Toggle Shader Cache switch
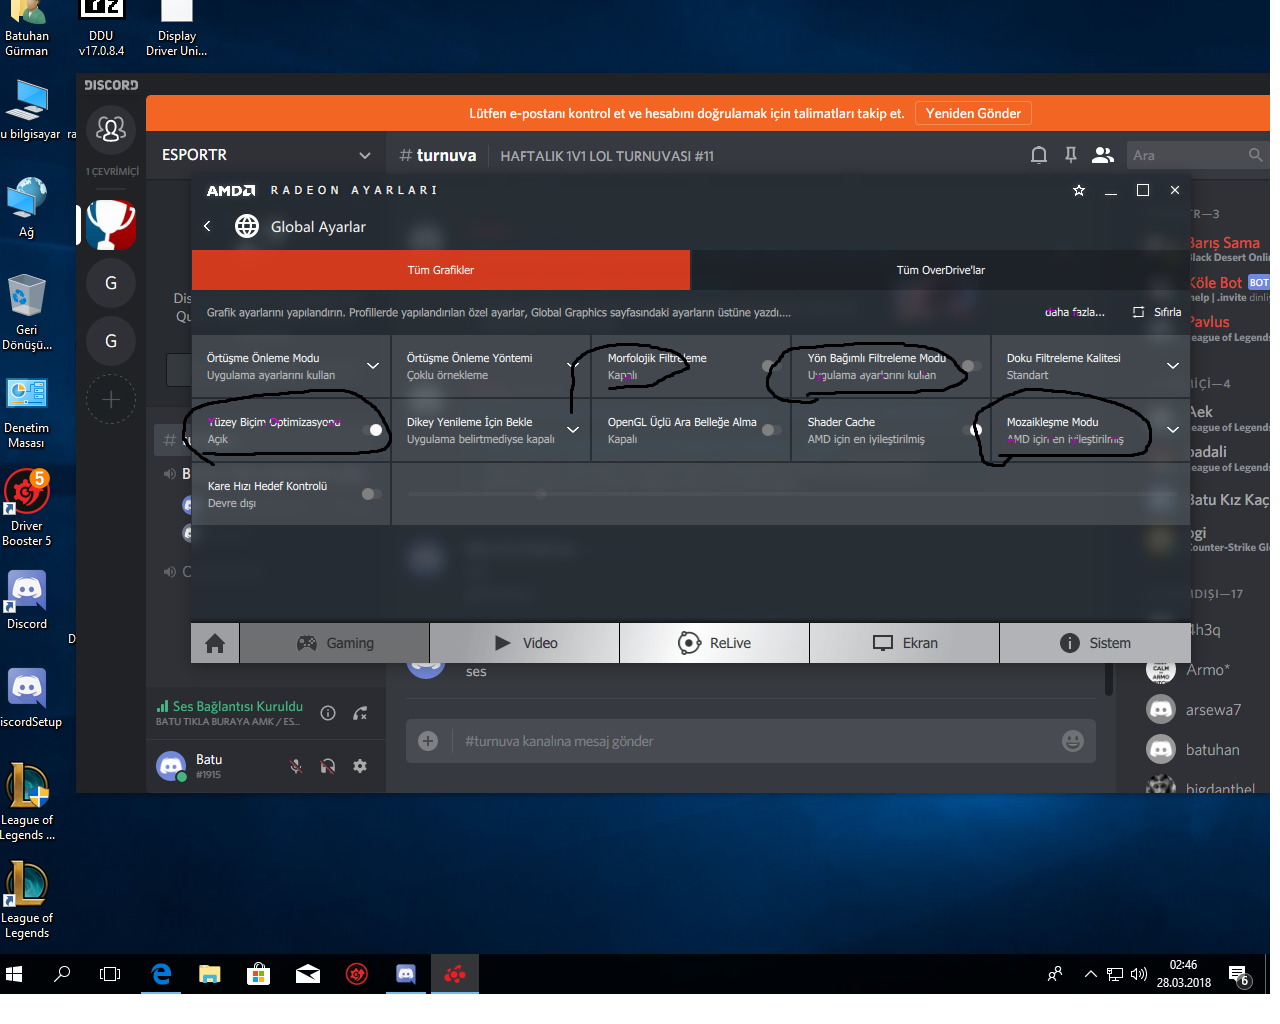Screen dimensions: 1280x1024 point(972,430)
